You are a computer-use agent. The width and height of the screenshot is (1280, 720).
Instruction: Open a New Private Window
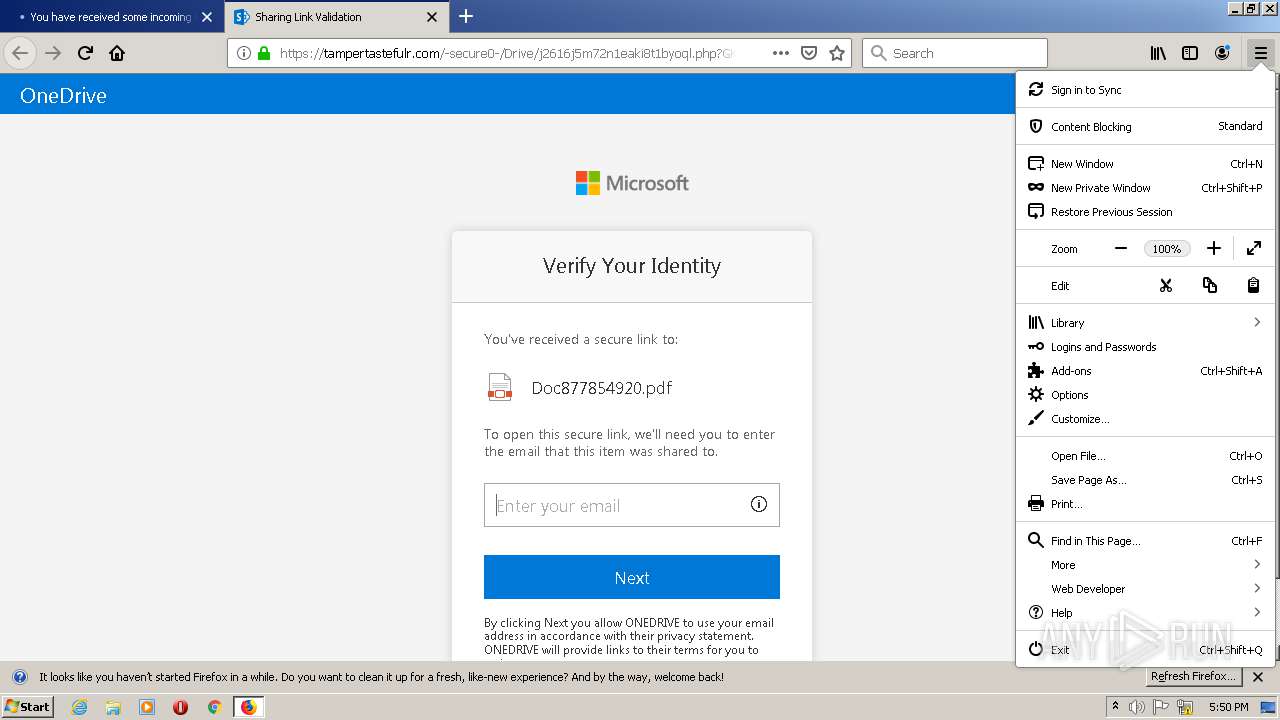1145,188
